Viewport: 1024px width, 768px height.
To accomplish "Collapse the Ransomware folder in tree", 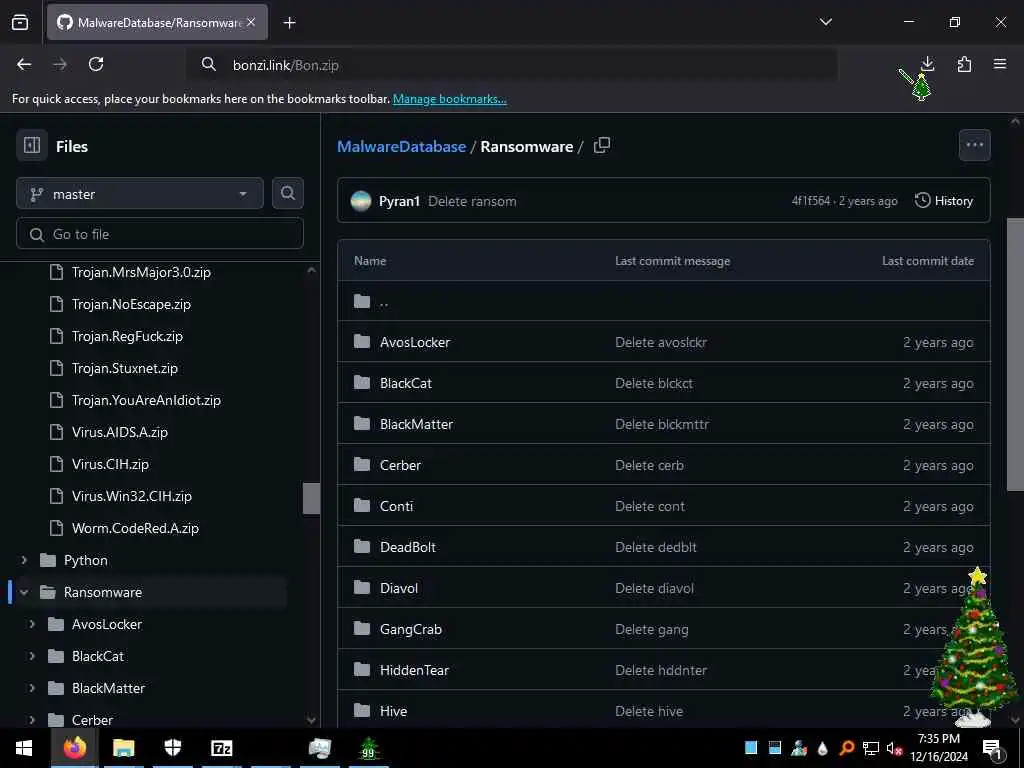I will 24,592.
